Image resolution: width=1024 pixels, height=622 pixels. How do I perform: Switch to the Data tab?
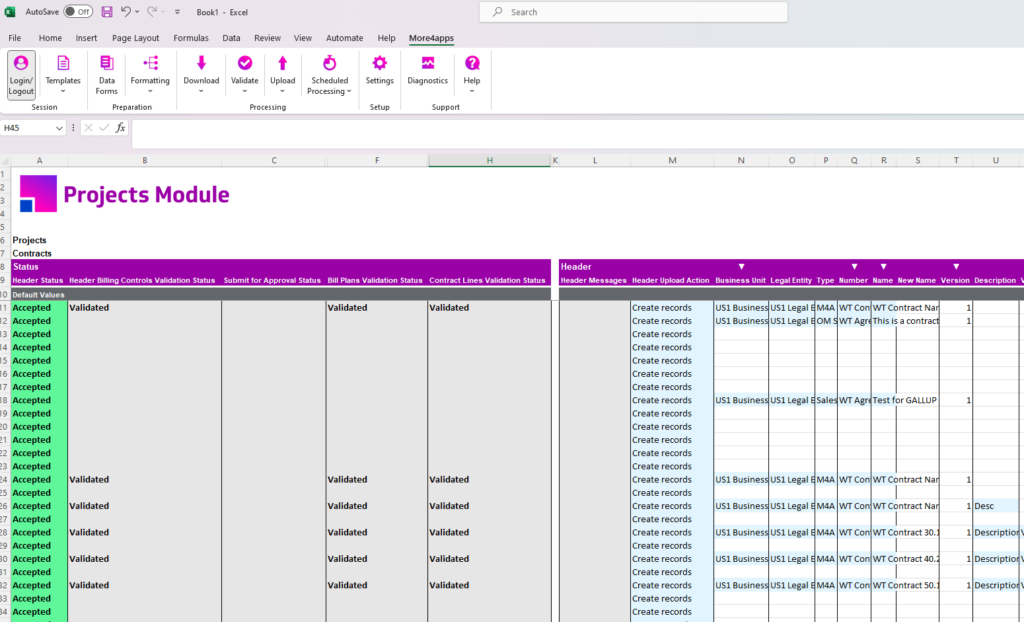(x=231, y=38)
